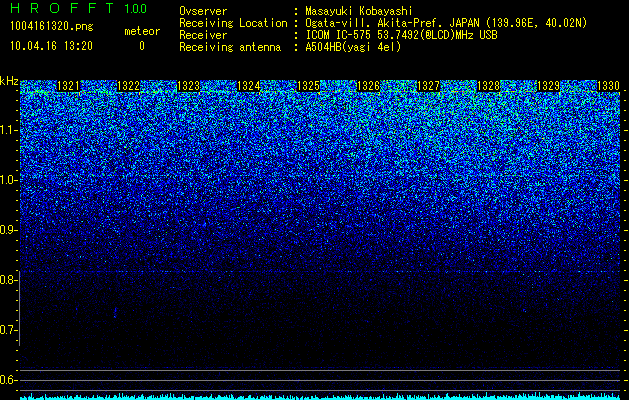
Task: Select the ICOM IC-575 53.7492 MHz USB text
Action: (x=401, y=35)
